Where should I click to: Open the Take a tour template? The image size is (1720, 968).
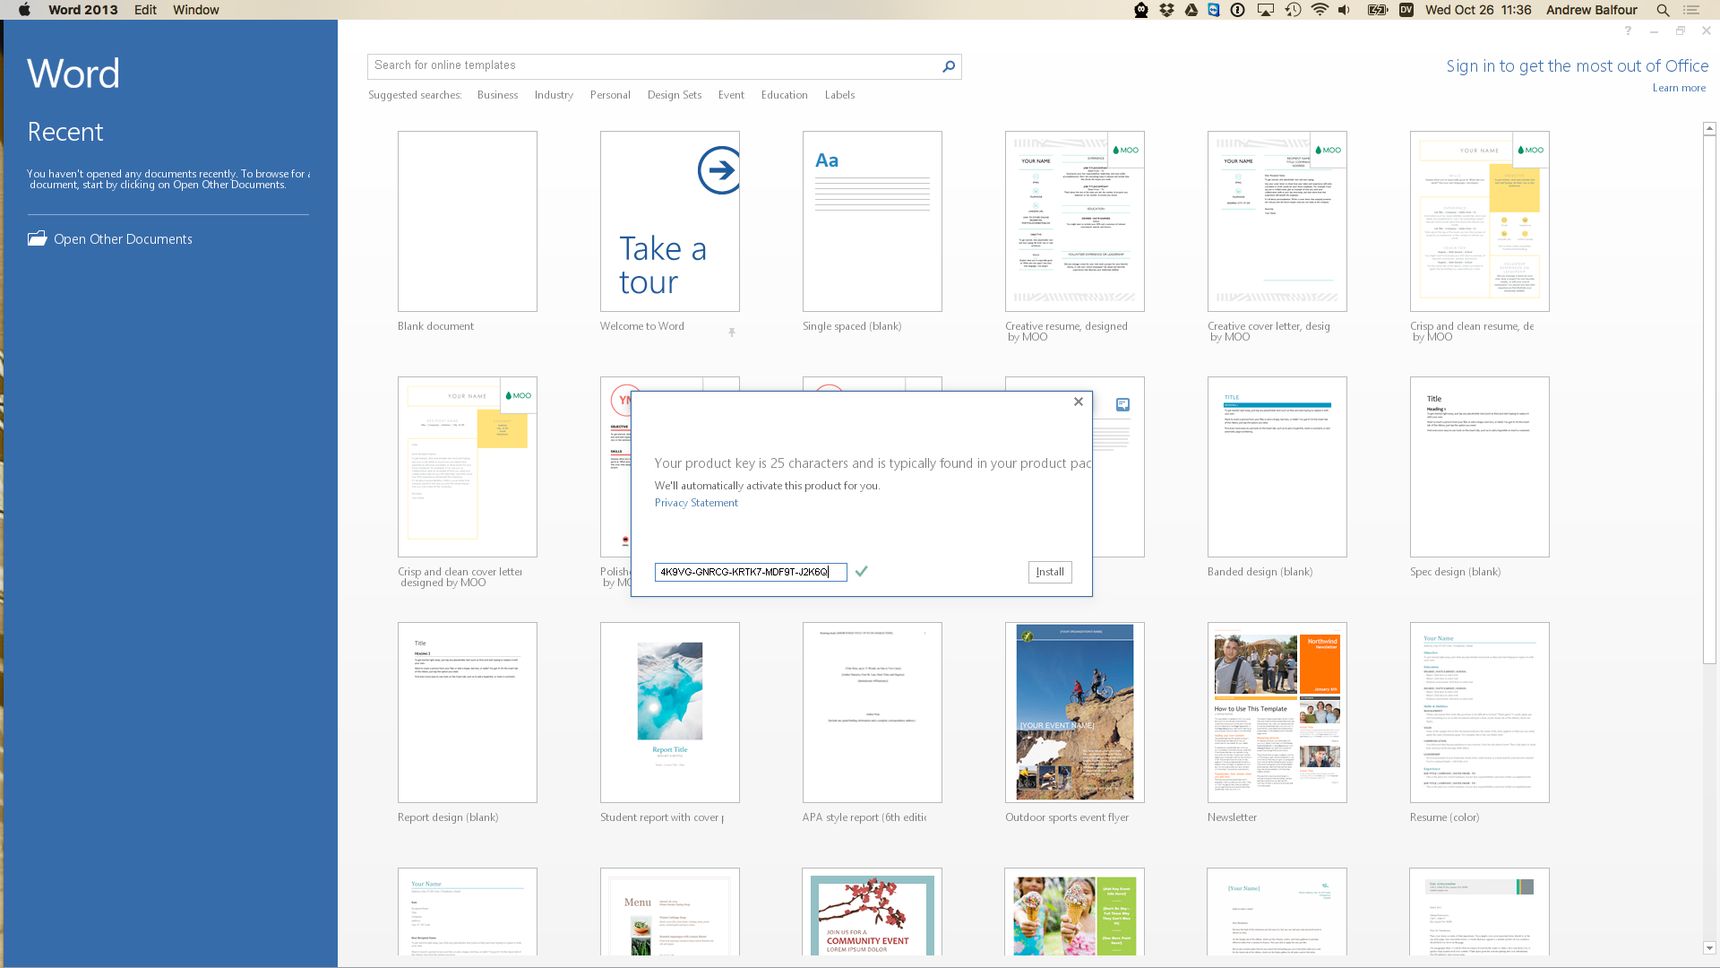tap(670, 221)
